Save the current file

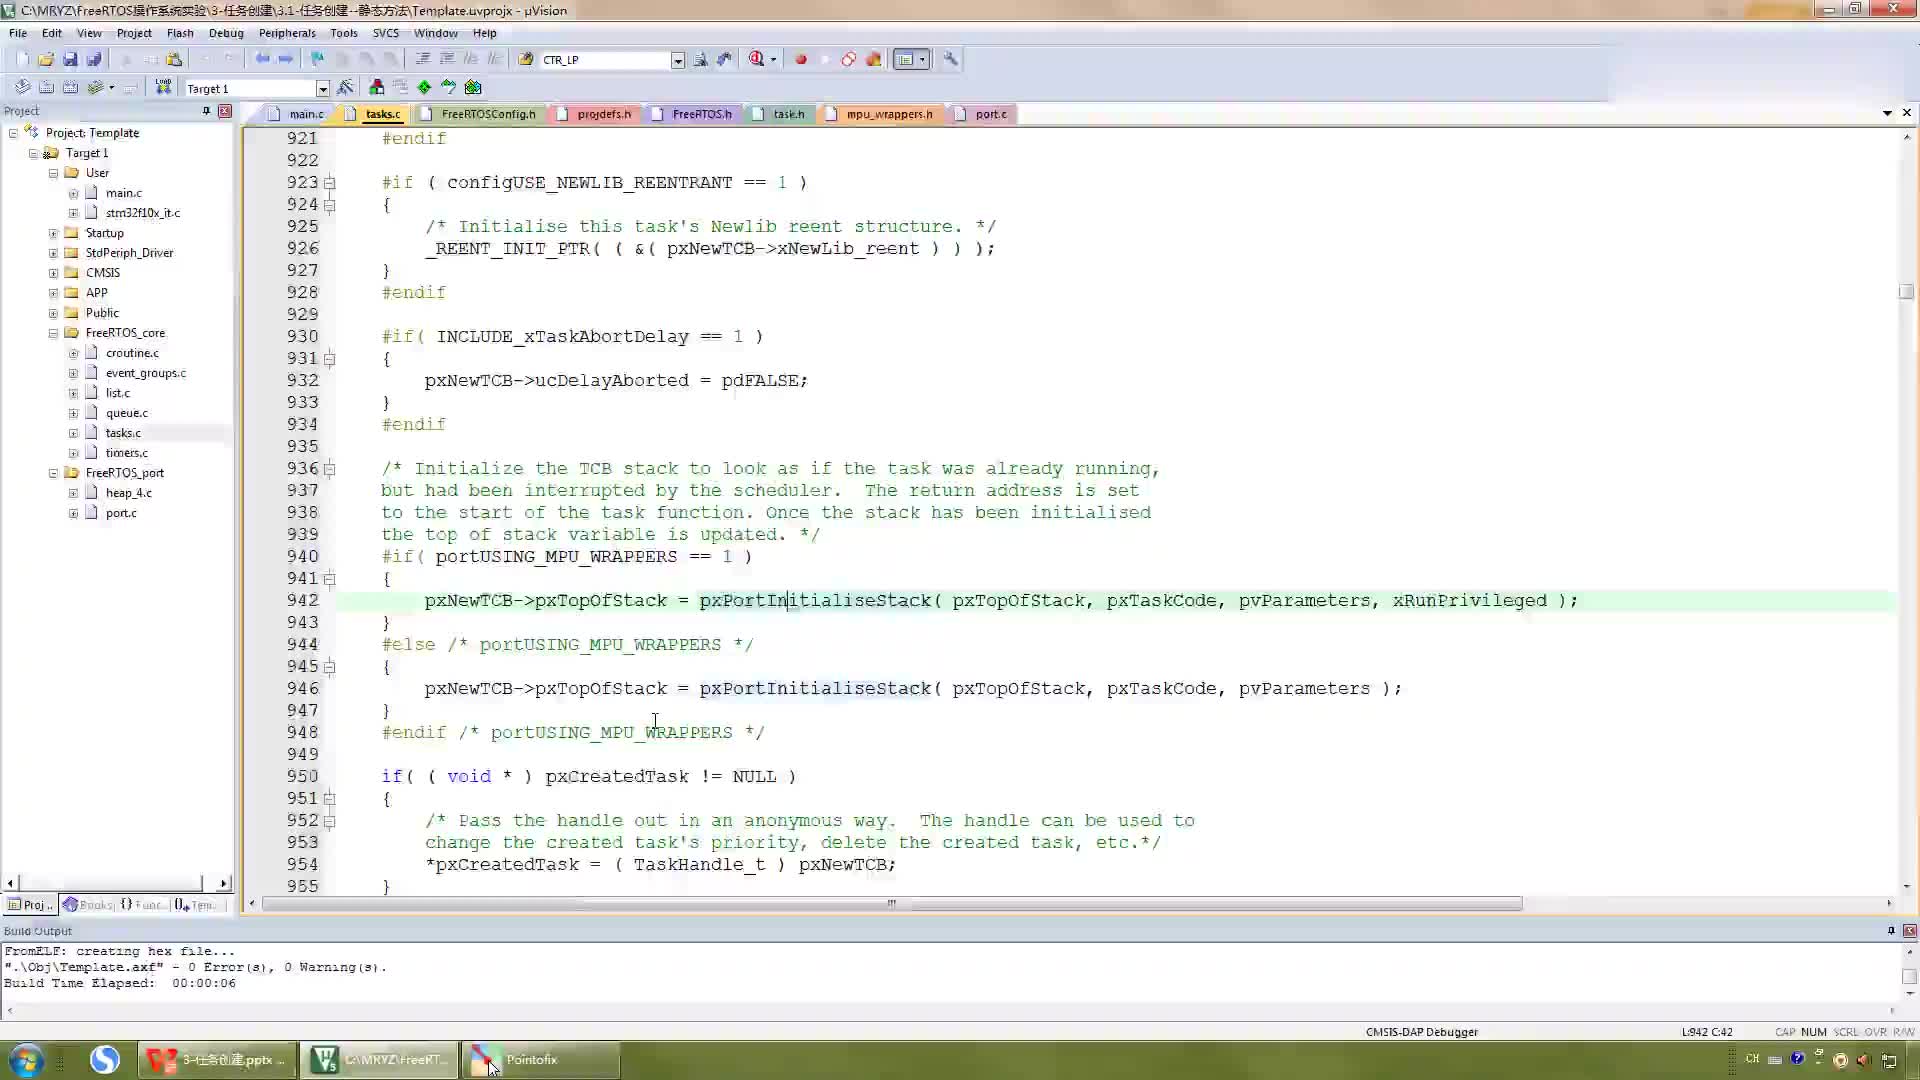click(x=70, y=60)
